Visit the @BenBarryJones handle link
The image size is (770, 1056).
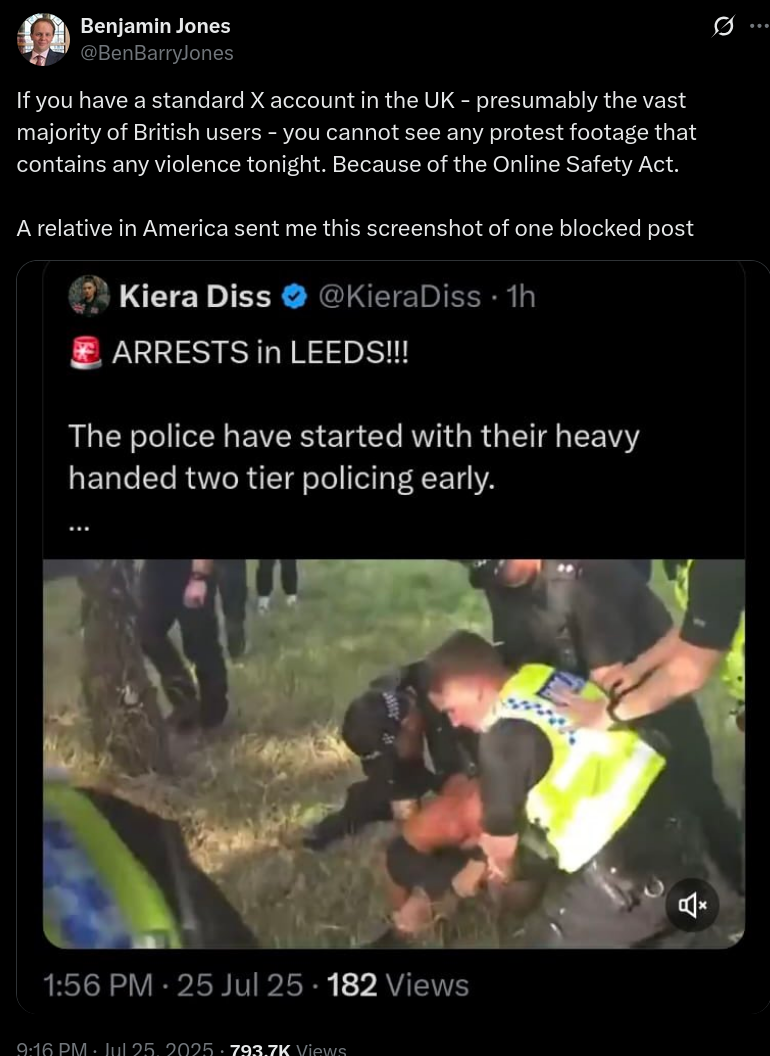(157, 53)
